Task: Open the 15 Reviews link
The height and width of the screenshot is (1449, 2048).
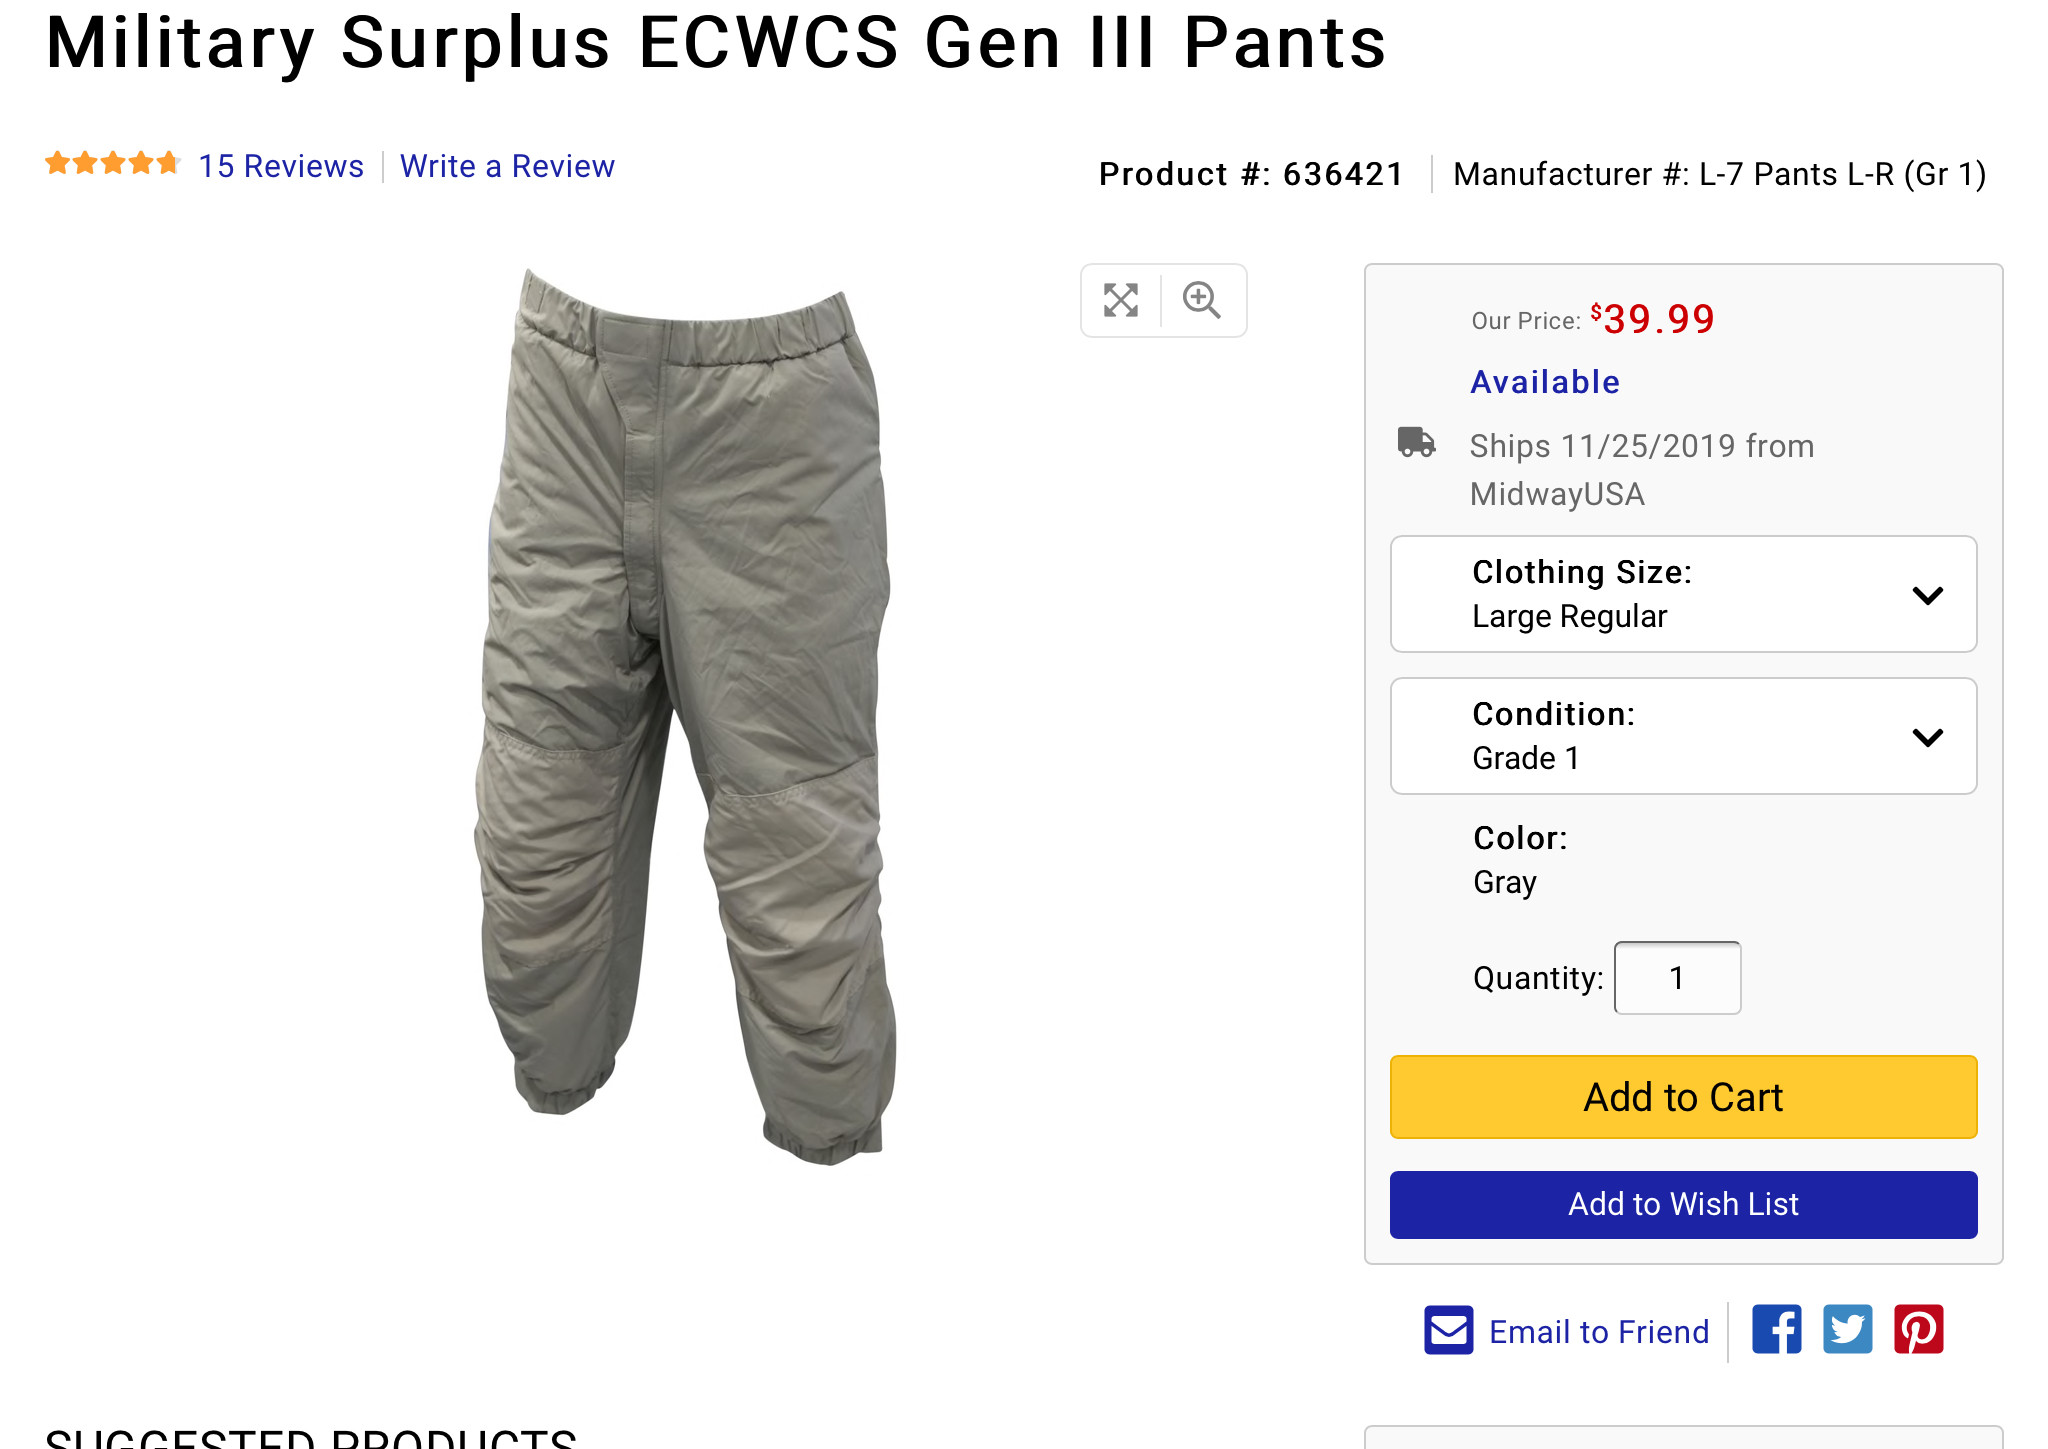Action: 281,166
